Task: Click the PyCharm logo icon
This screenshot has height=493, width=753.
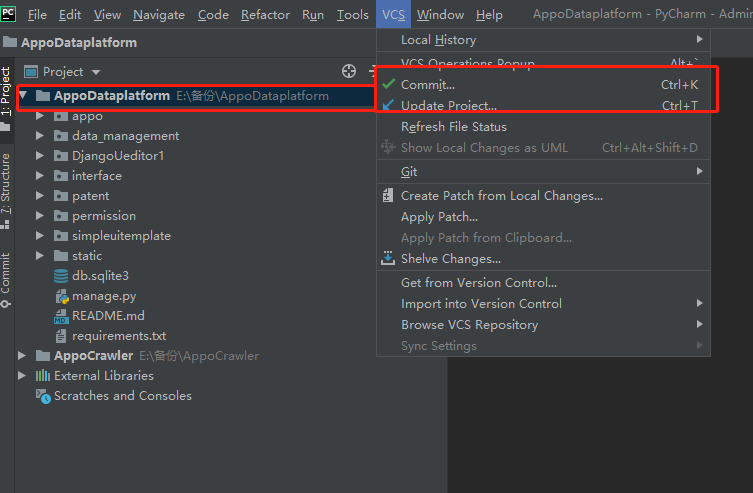Action: (x=8, y=13)
